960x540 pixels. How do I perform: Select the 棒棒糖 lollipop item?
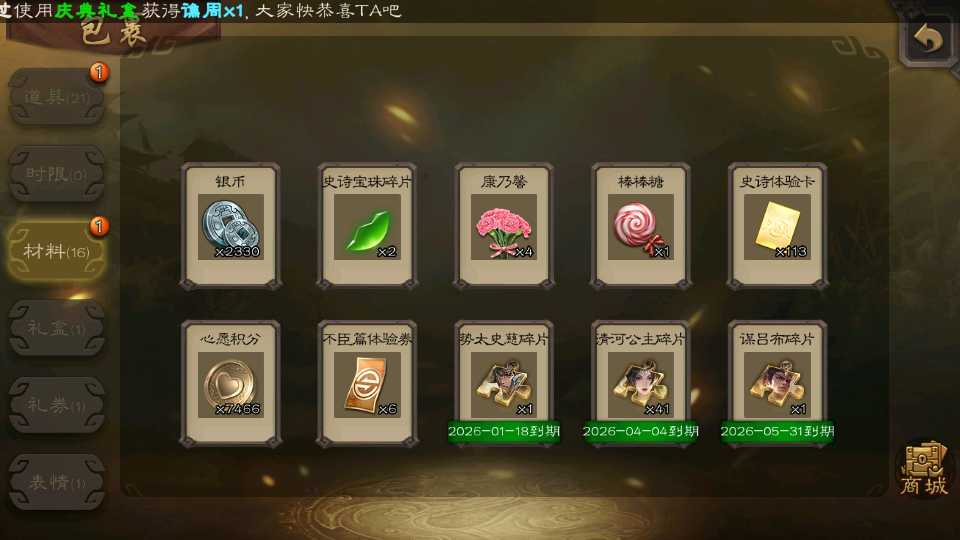[x=640, y=225]
